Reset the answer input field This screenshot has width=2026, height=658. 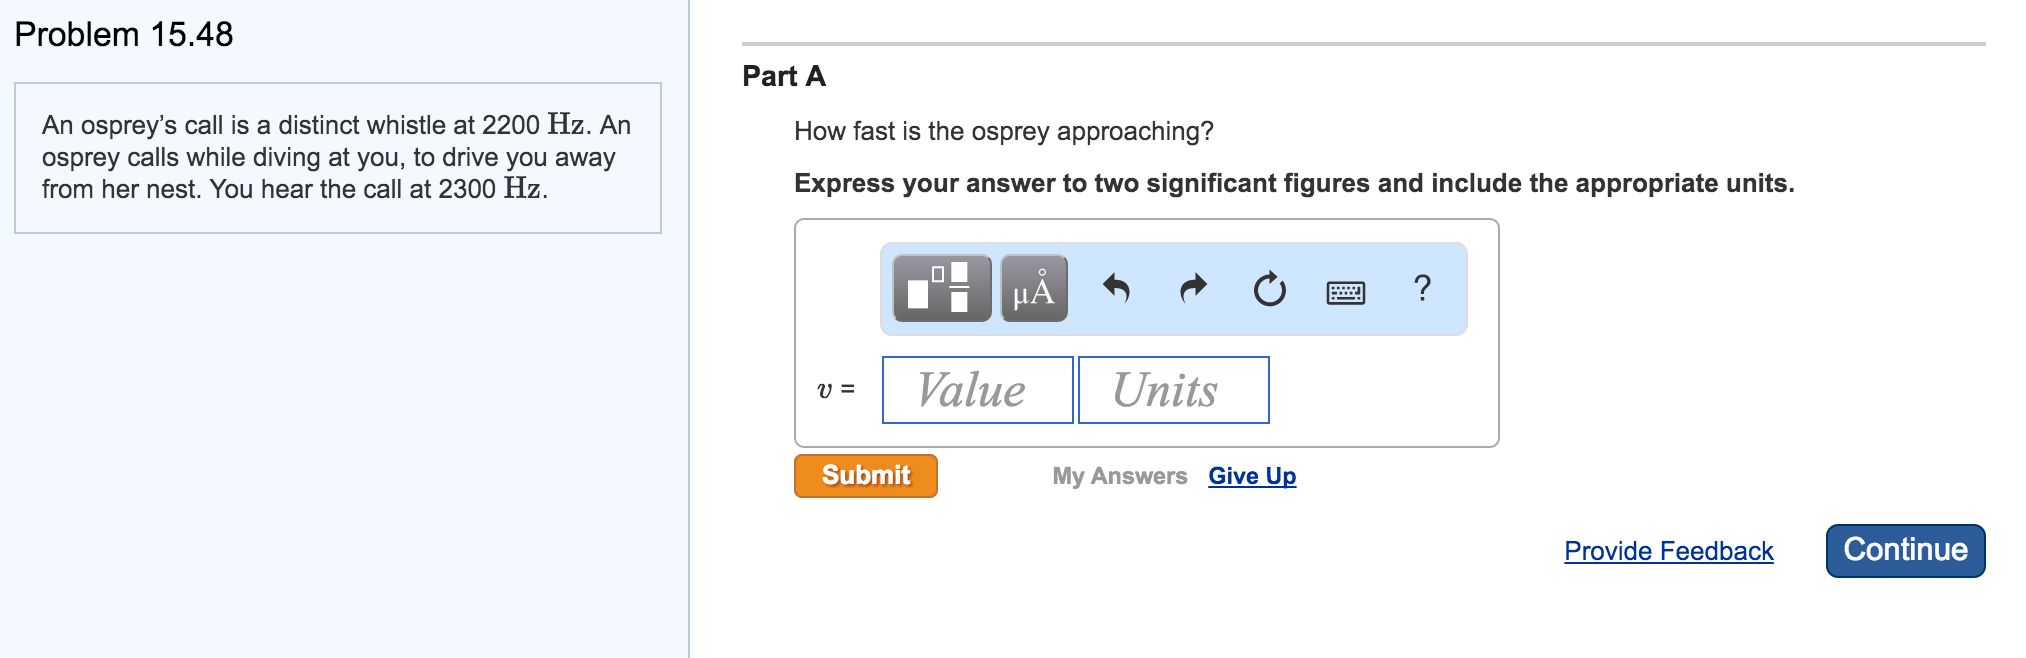(1267, 289)
